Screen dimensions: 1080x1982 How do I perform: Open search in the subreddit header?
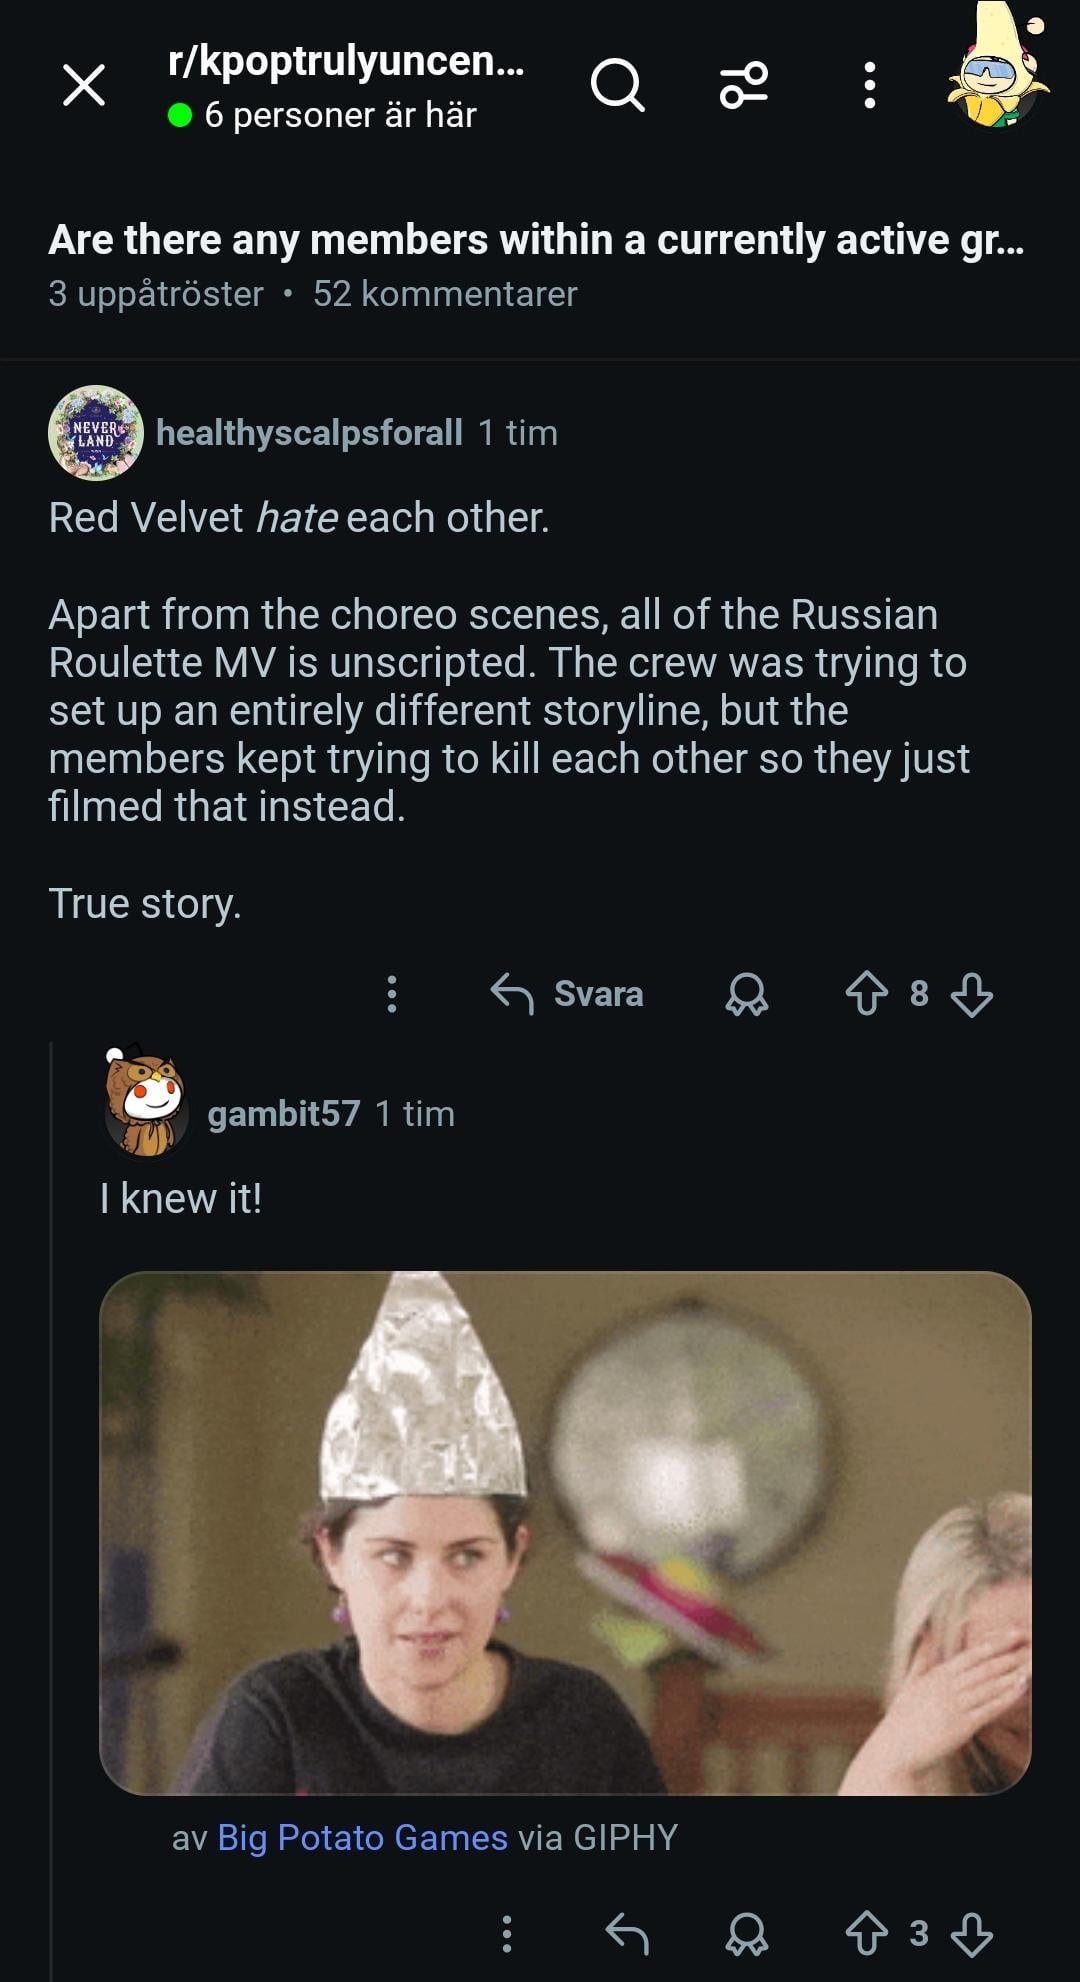pos(617,85)
